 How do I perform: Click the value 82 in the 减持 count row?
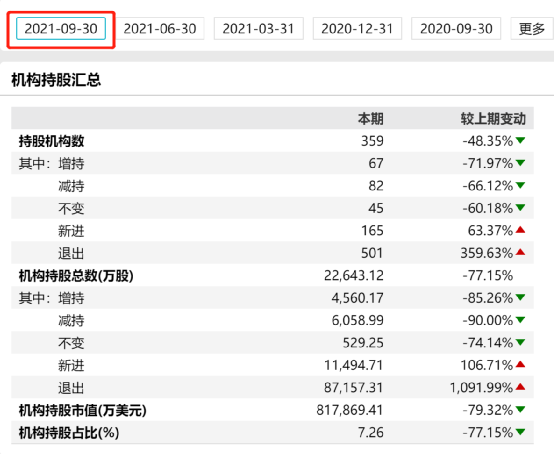point(376,186)
